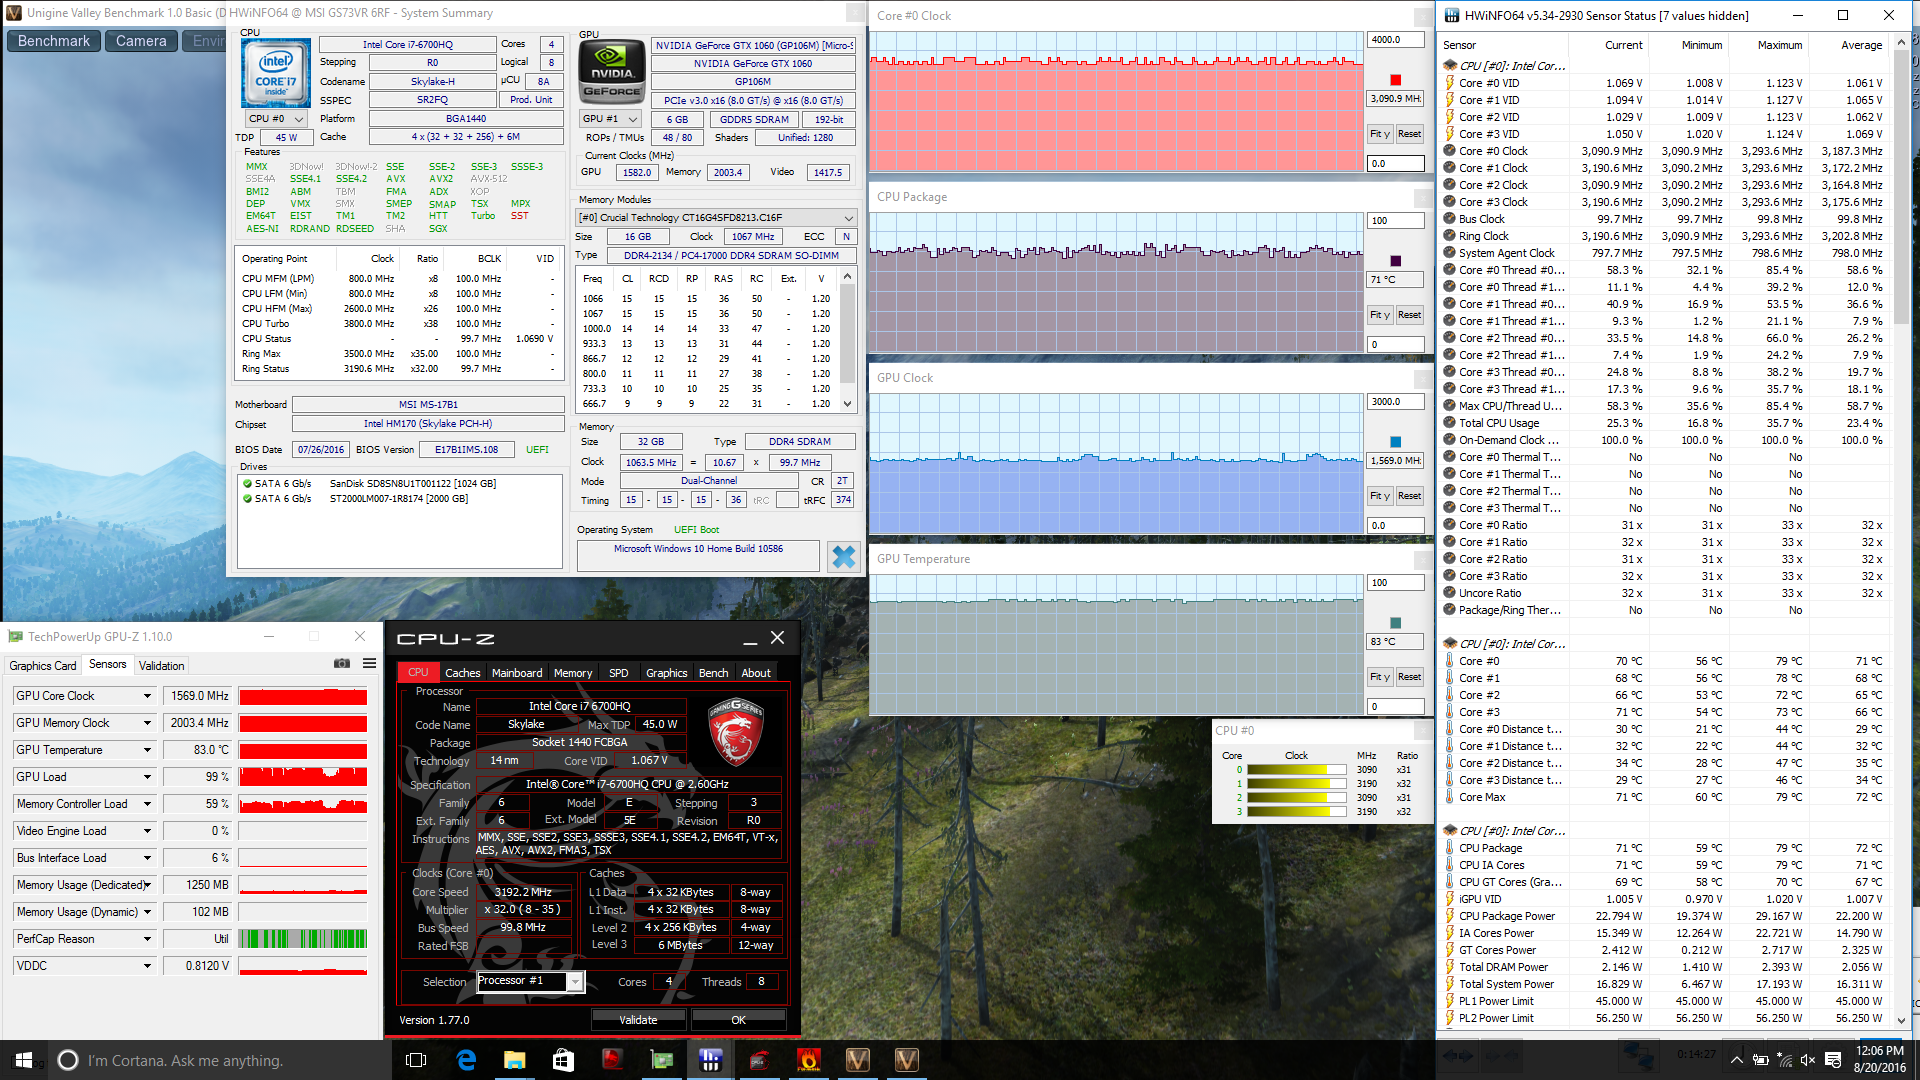
Task: Click the first Valley benchmark V taskbar icon
Action: click(x=858, y=1060)
